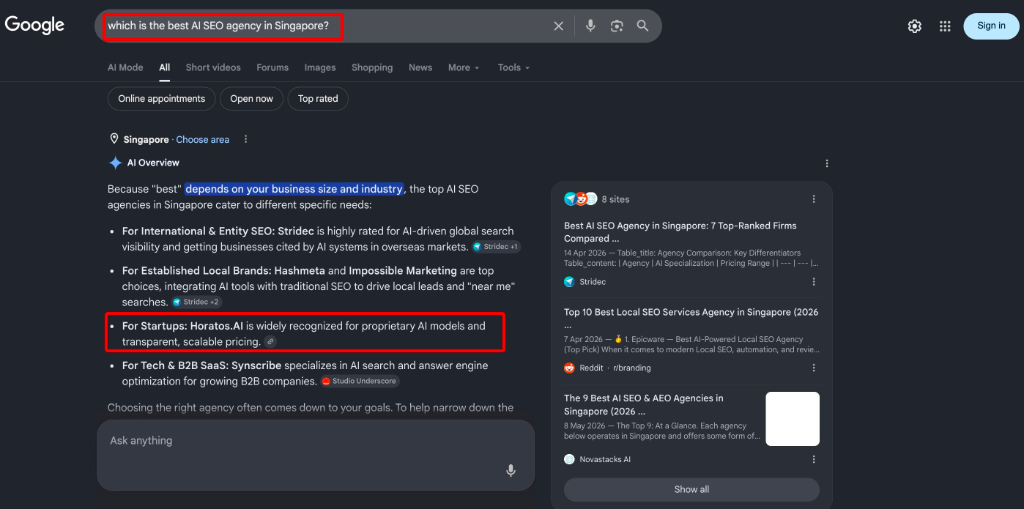The image size is (1024, 509).
Task: Click the Novastacks result thumbnail
Action: click(x=792, y=419)
